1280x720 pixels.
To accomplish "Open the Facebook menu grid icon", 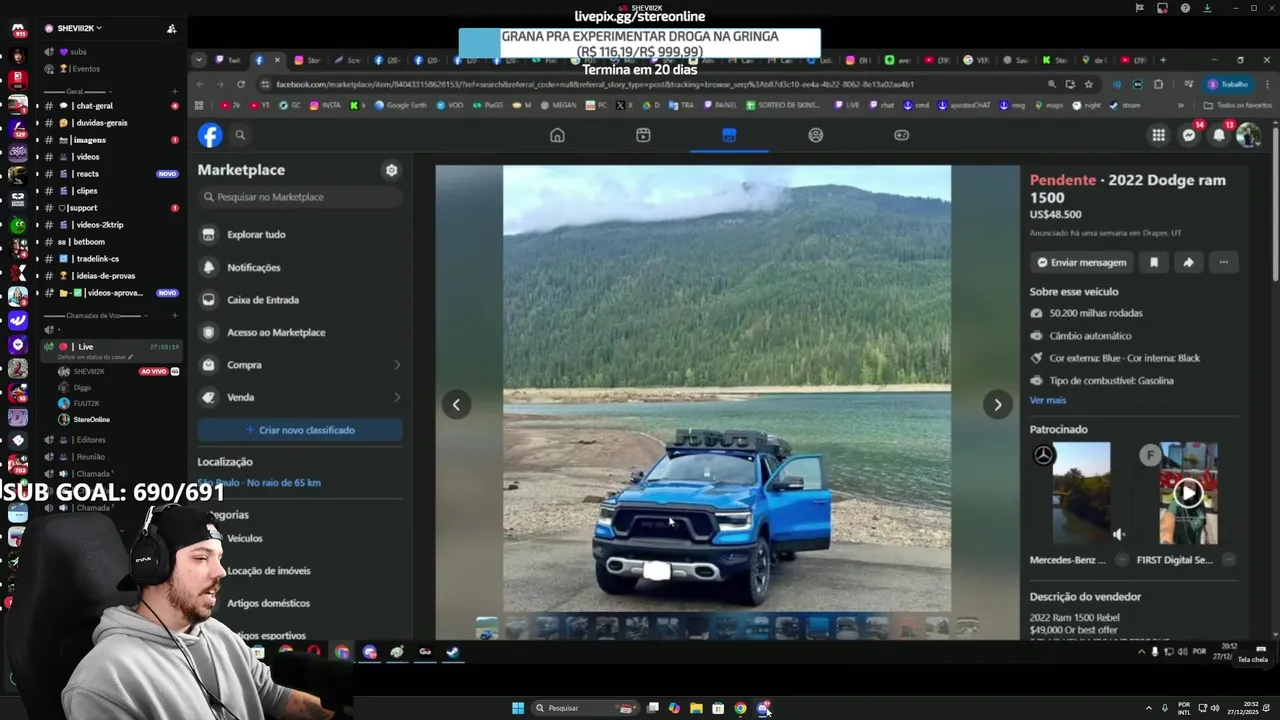I will click(x=1158, y=135).
